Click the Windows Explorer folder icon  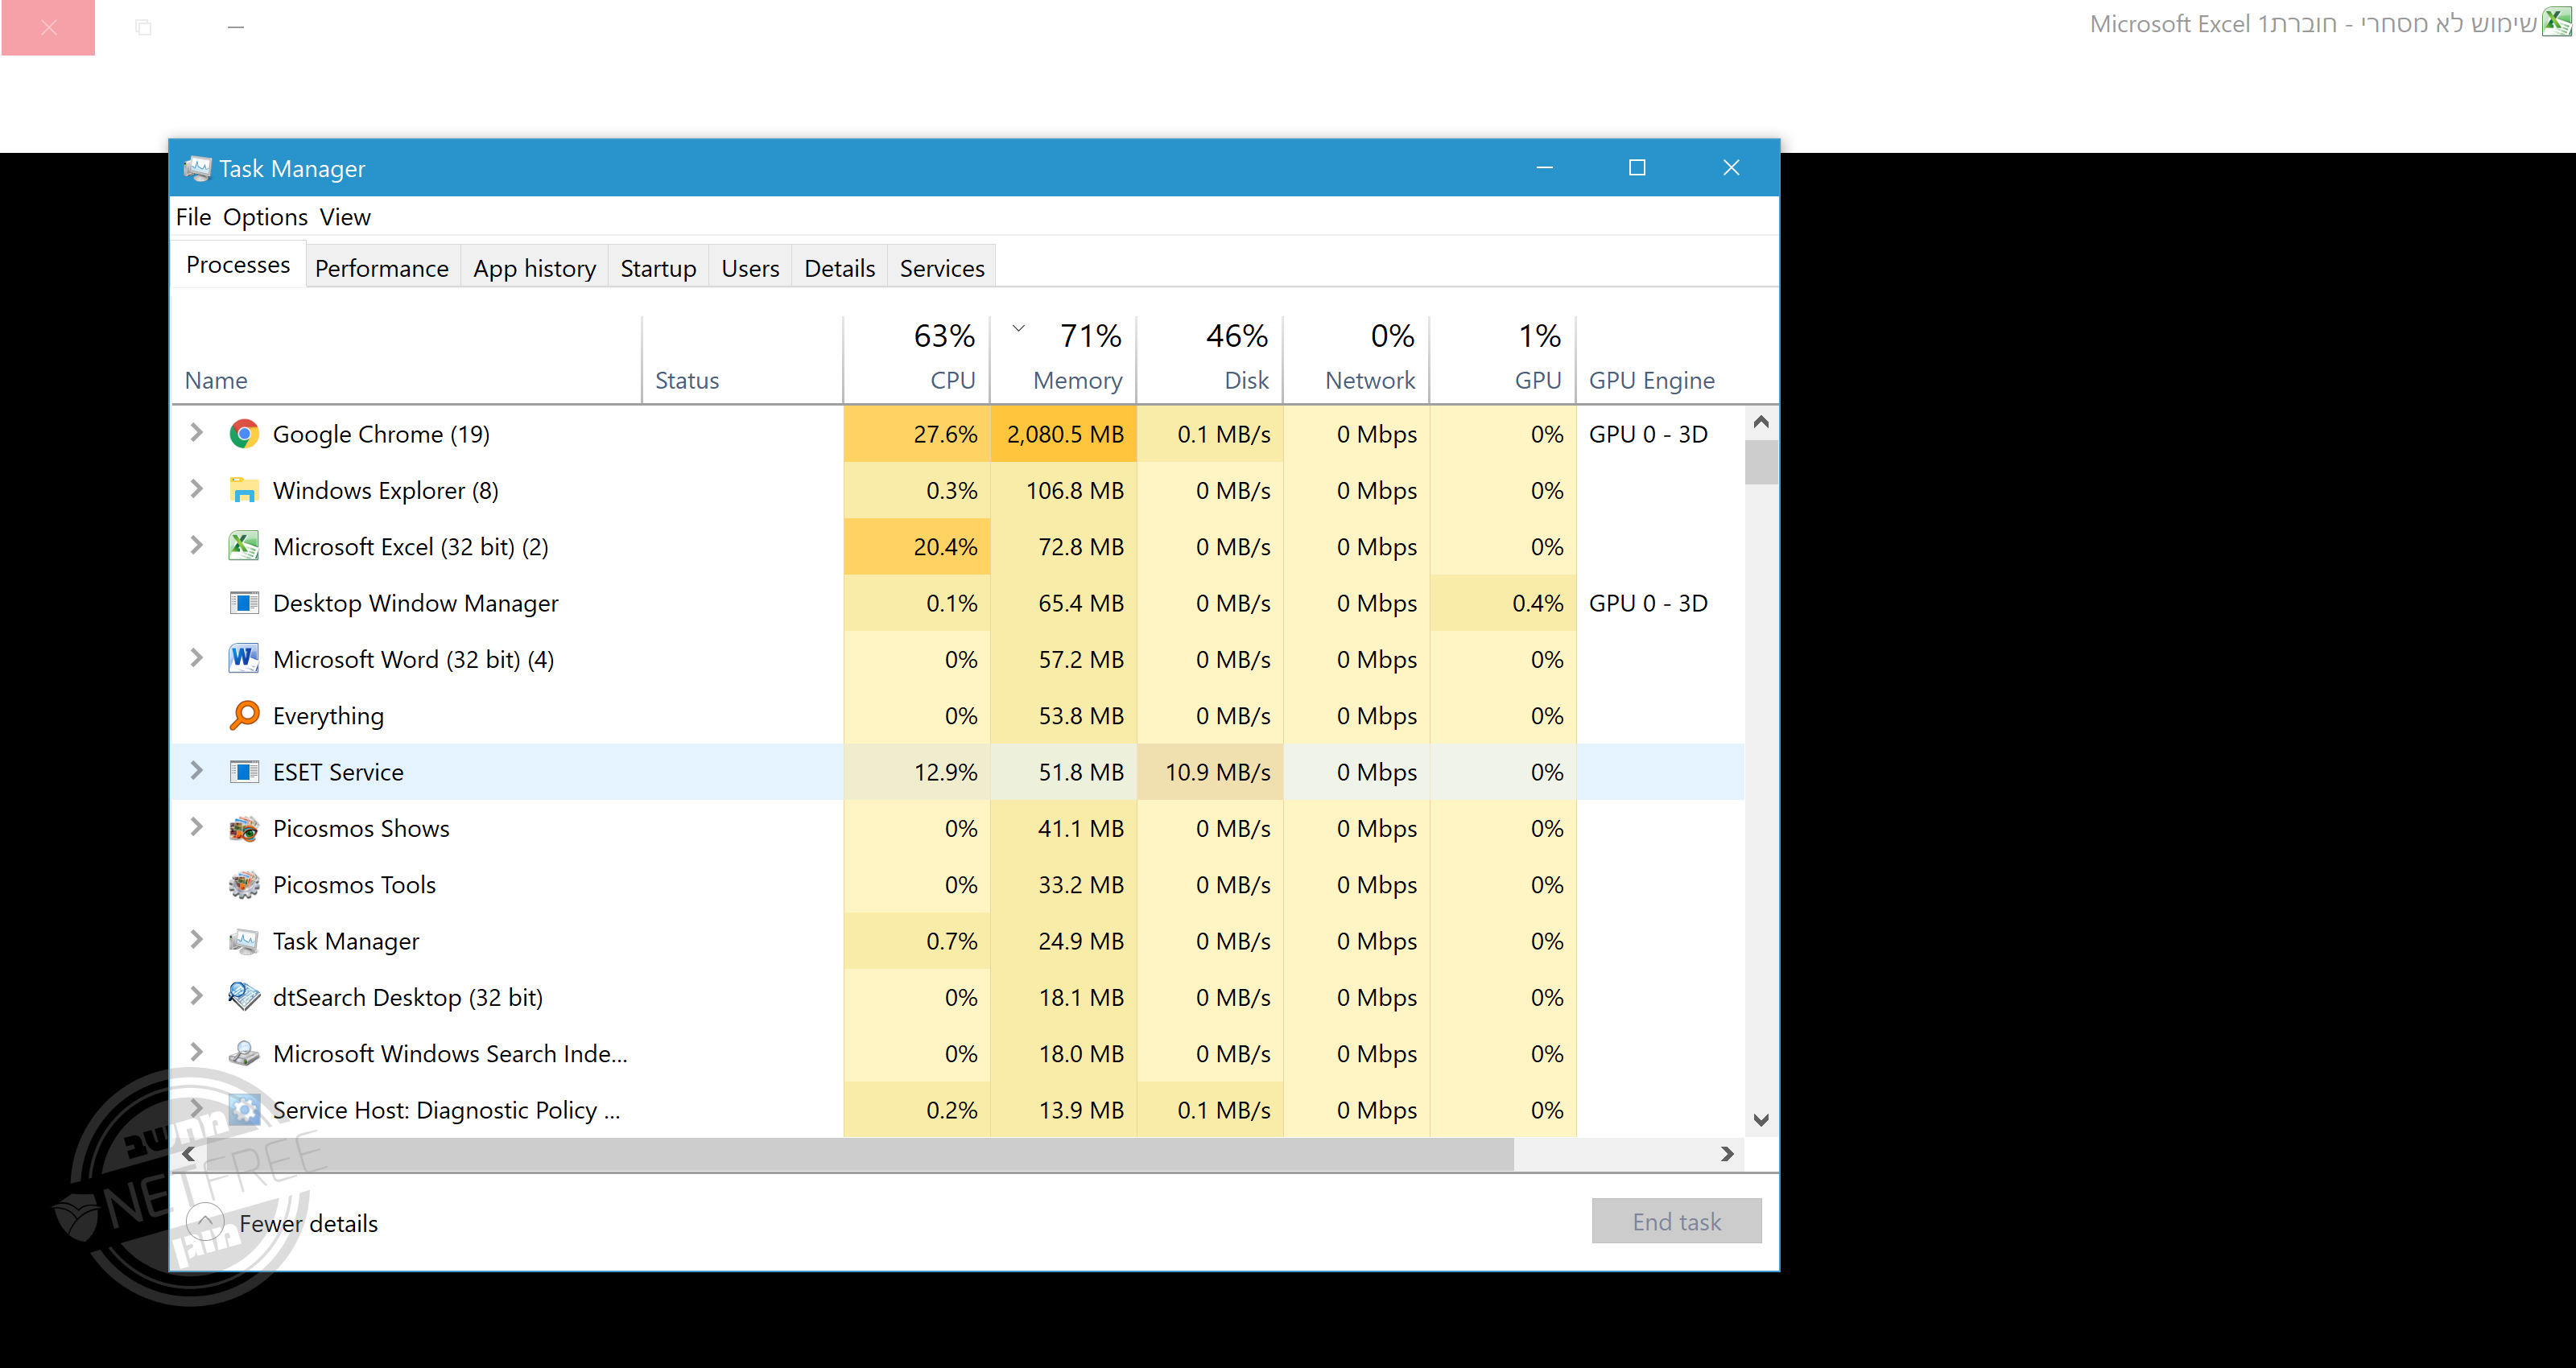[243, 490]
